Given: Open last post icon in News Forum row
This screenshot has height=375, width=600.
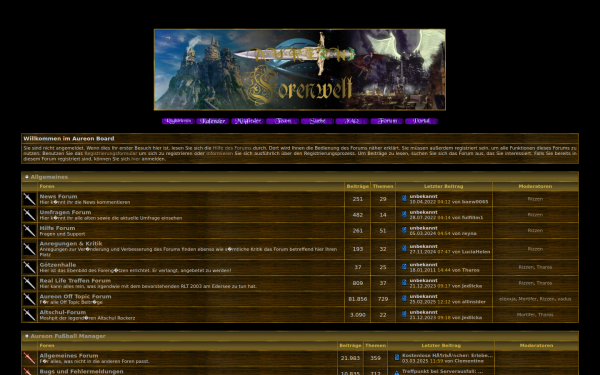Looking at the screenshot, I should [404, 198].
